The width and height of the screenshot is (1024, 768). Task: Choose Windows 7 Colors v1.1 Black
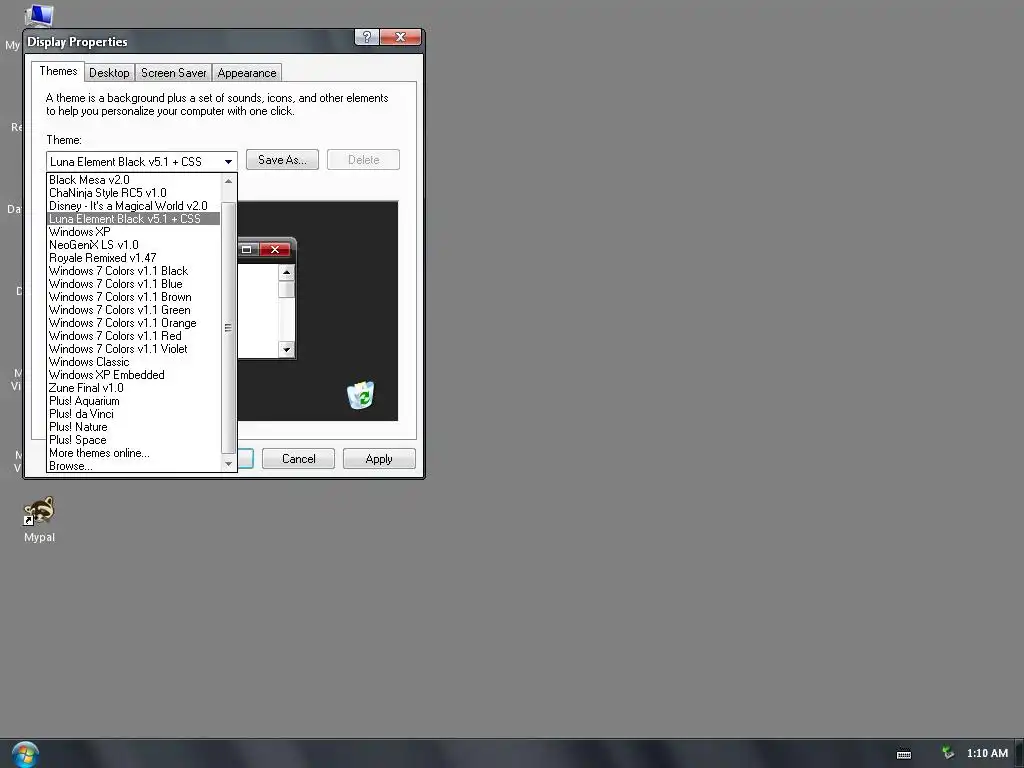click(x=134, y=271)
